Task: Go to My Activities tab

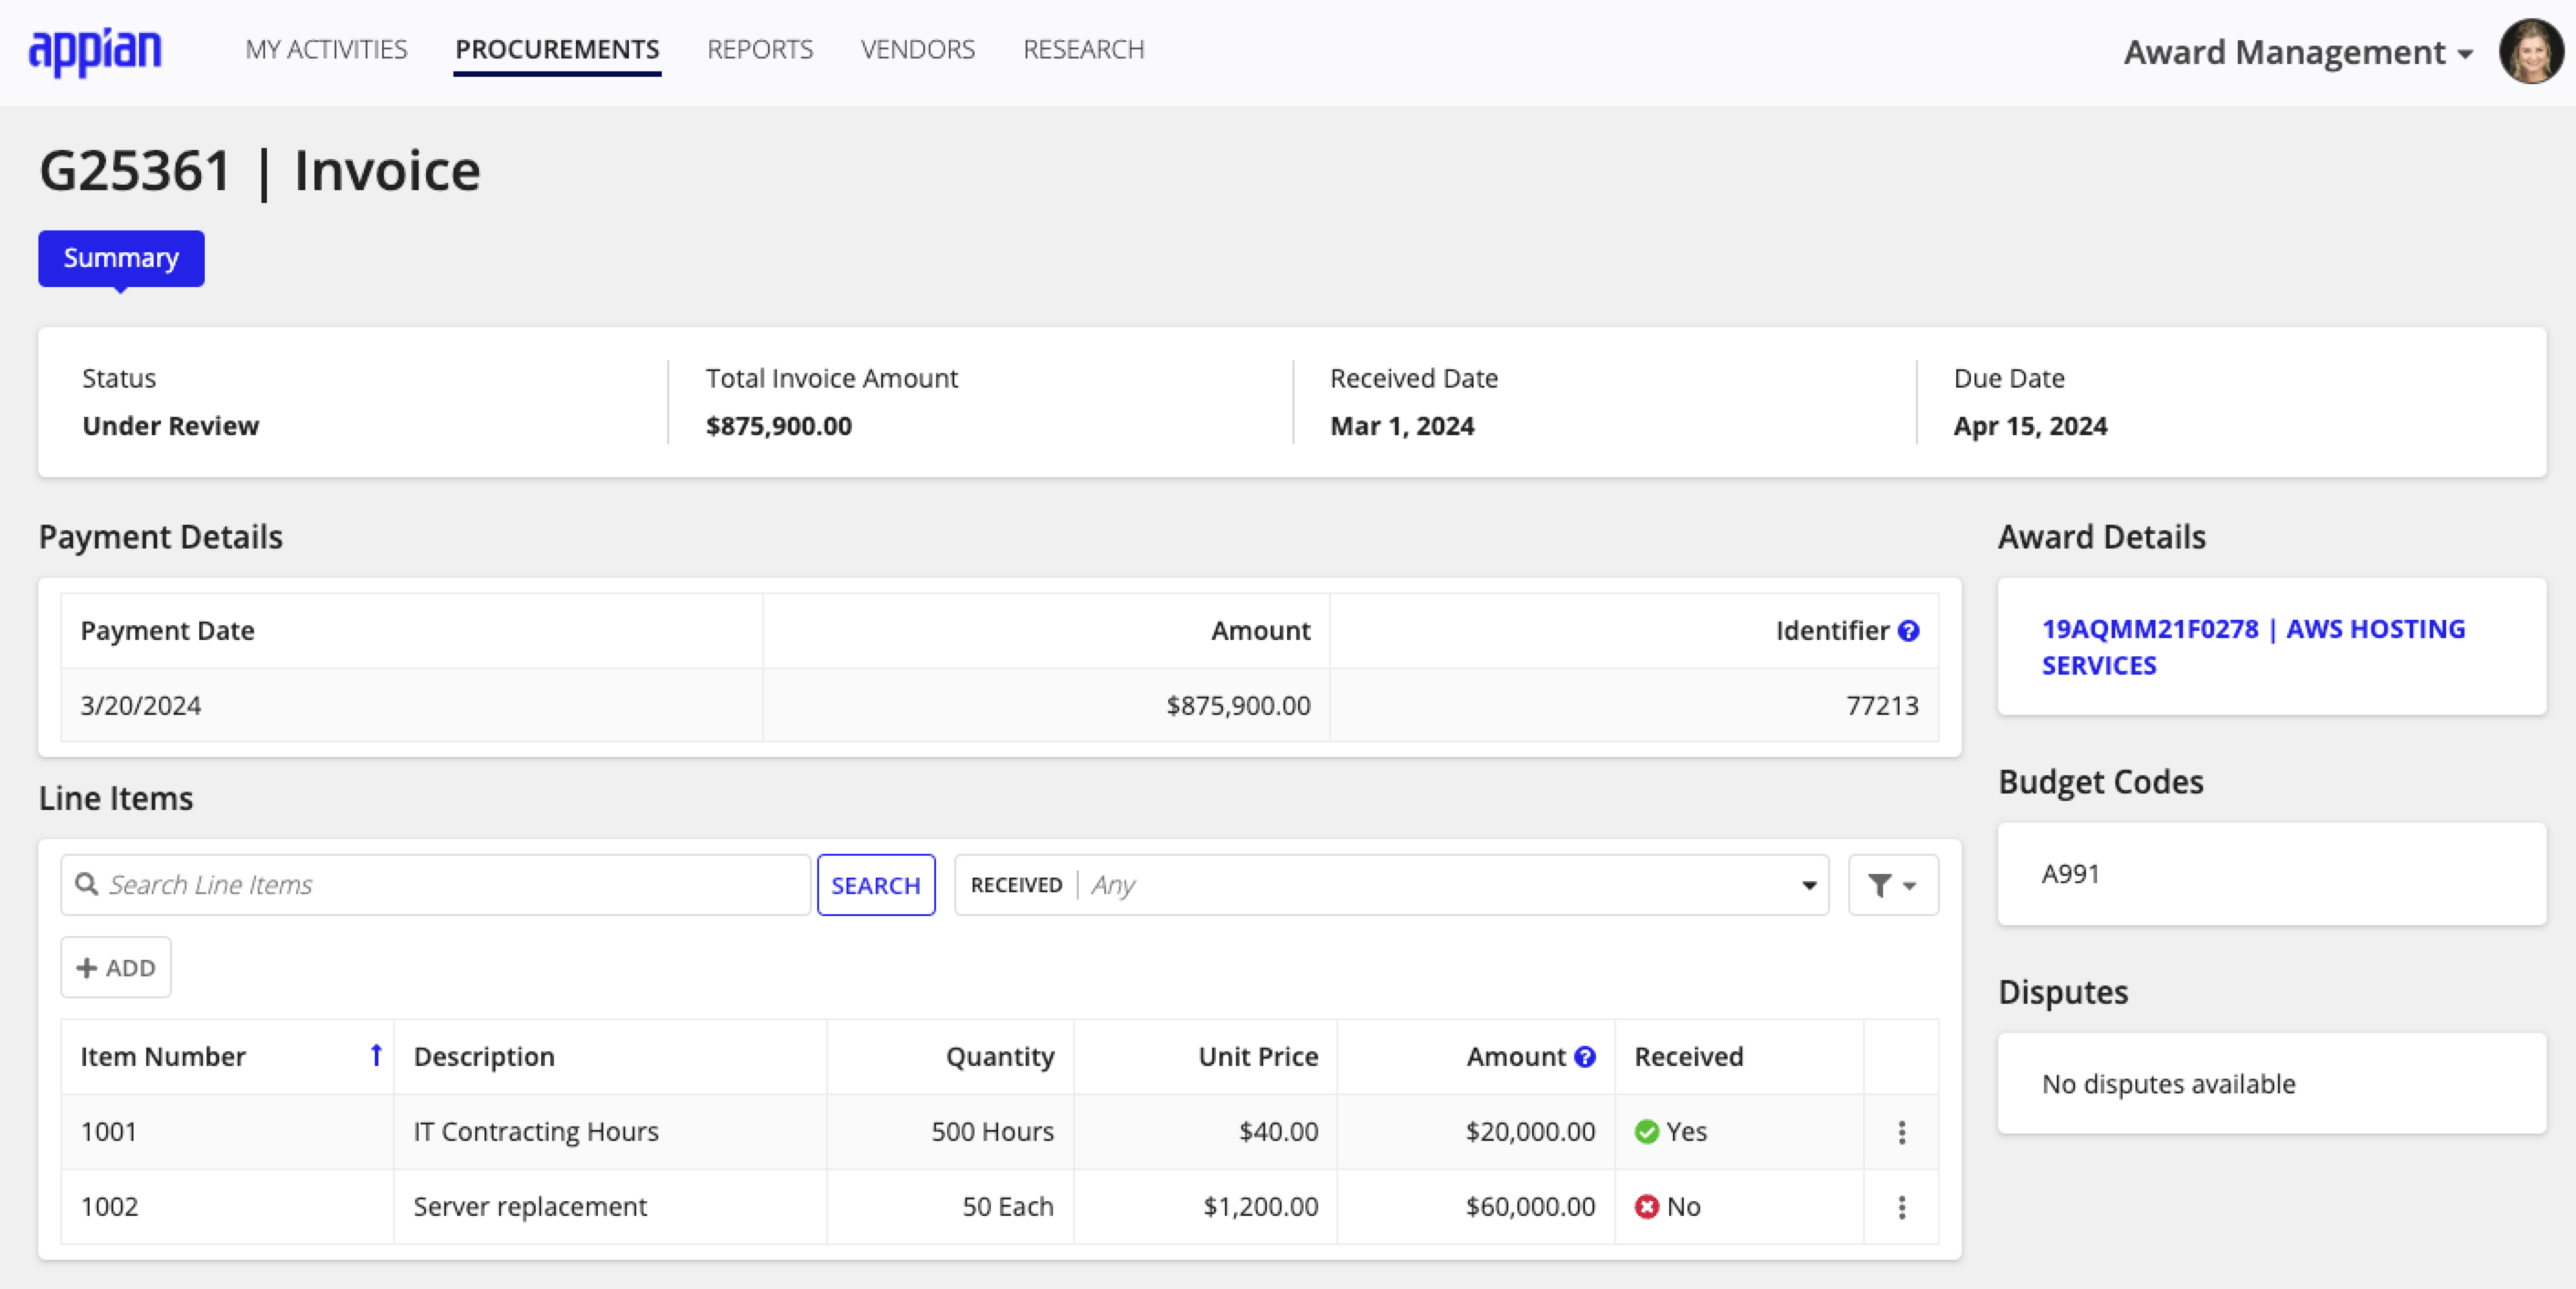Action: pos(326,50)
